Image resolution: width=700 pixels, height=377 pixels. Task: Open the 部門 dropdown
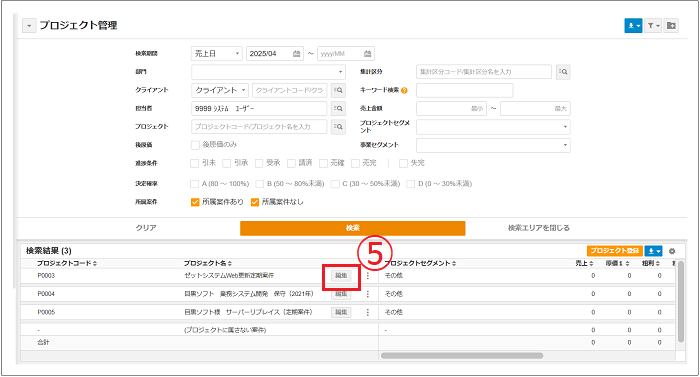269,72
